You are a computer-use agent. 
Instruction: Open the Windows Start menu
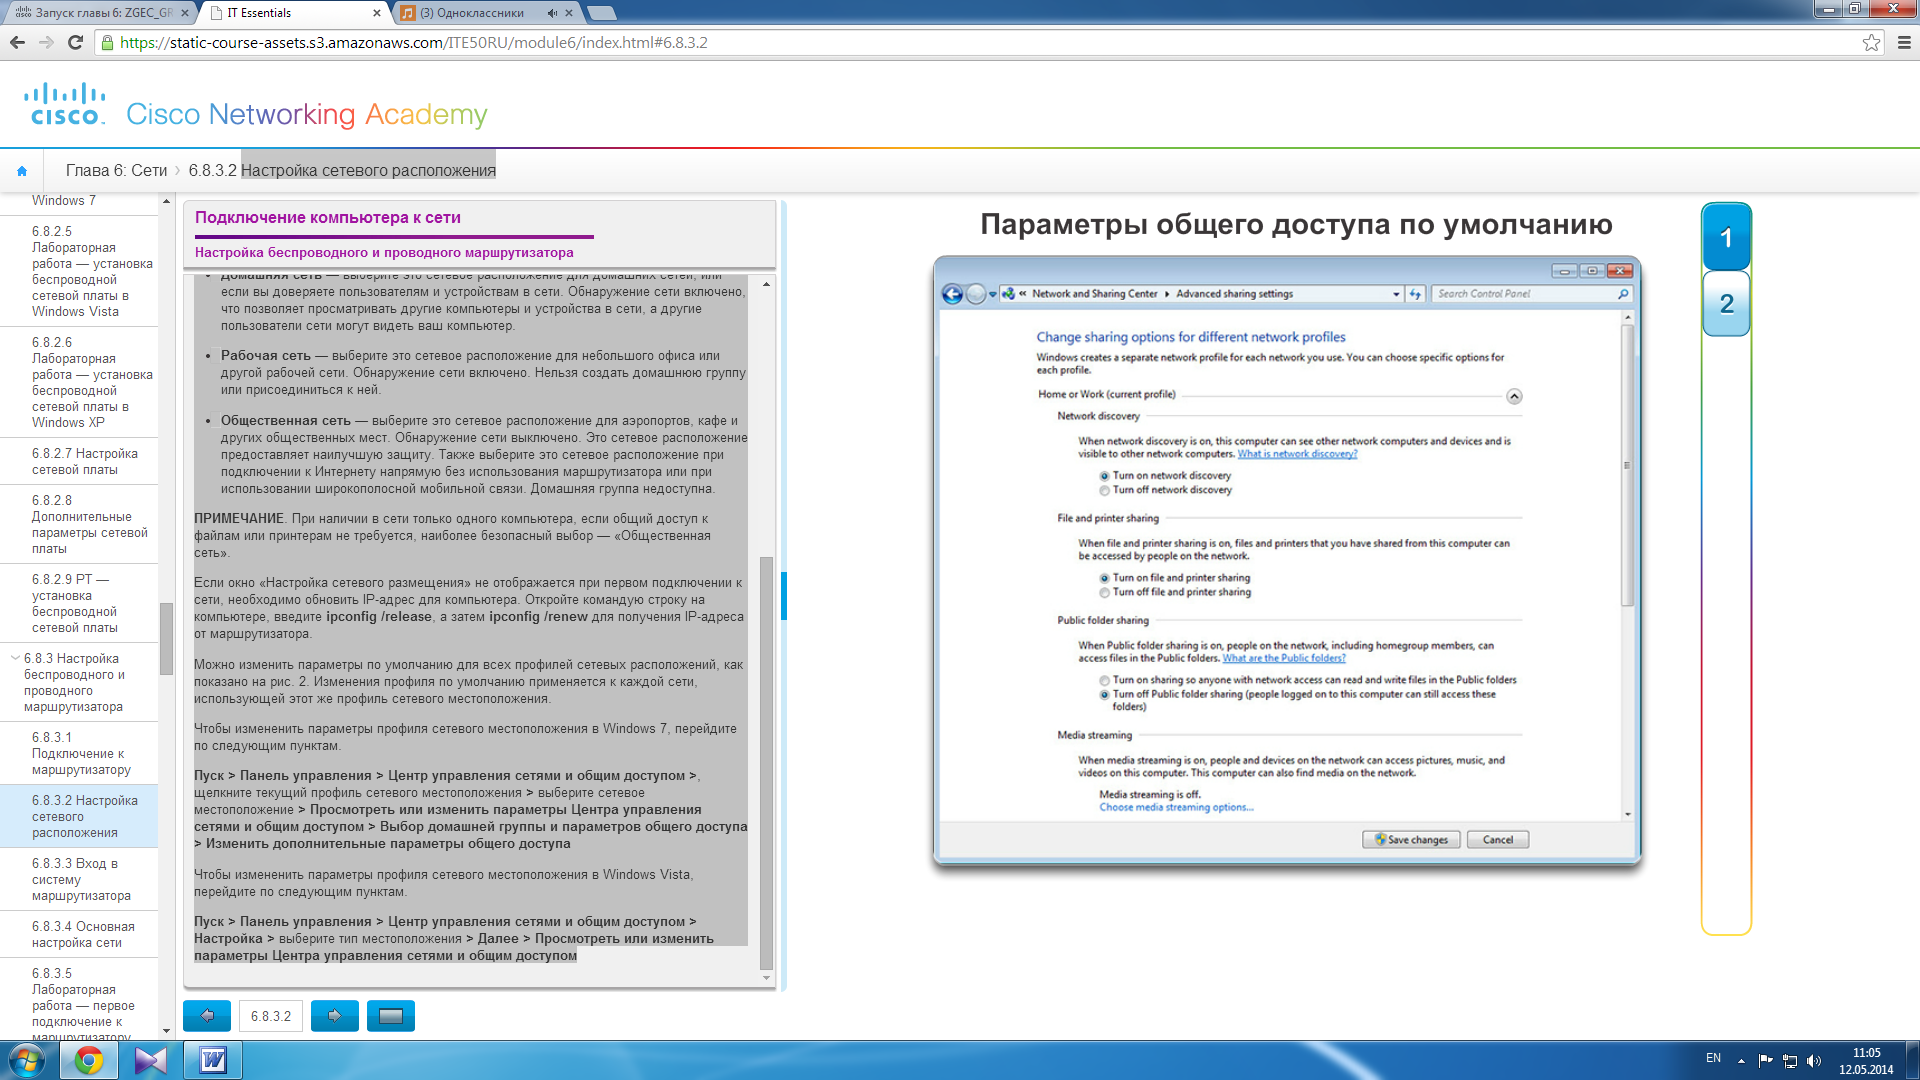pos(27,1060)
